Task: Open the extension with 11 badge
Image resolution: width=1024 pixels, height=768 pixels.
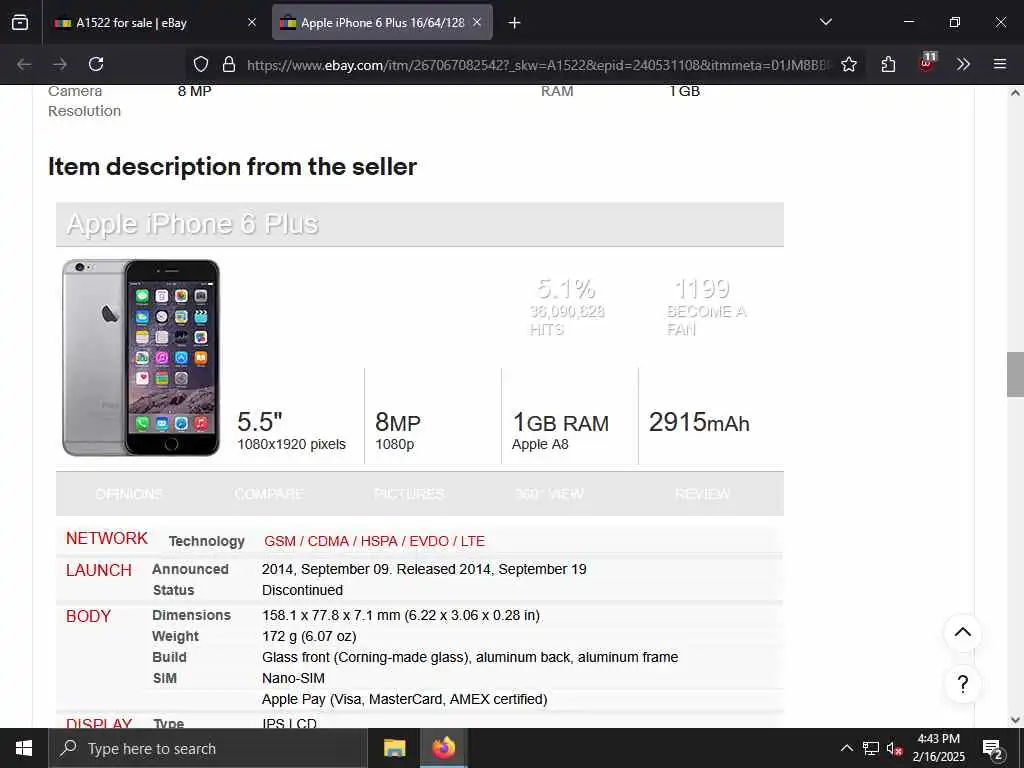Action: pyautogui.click(x=927, y=63)
